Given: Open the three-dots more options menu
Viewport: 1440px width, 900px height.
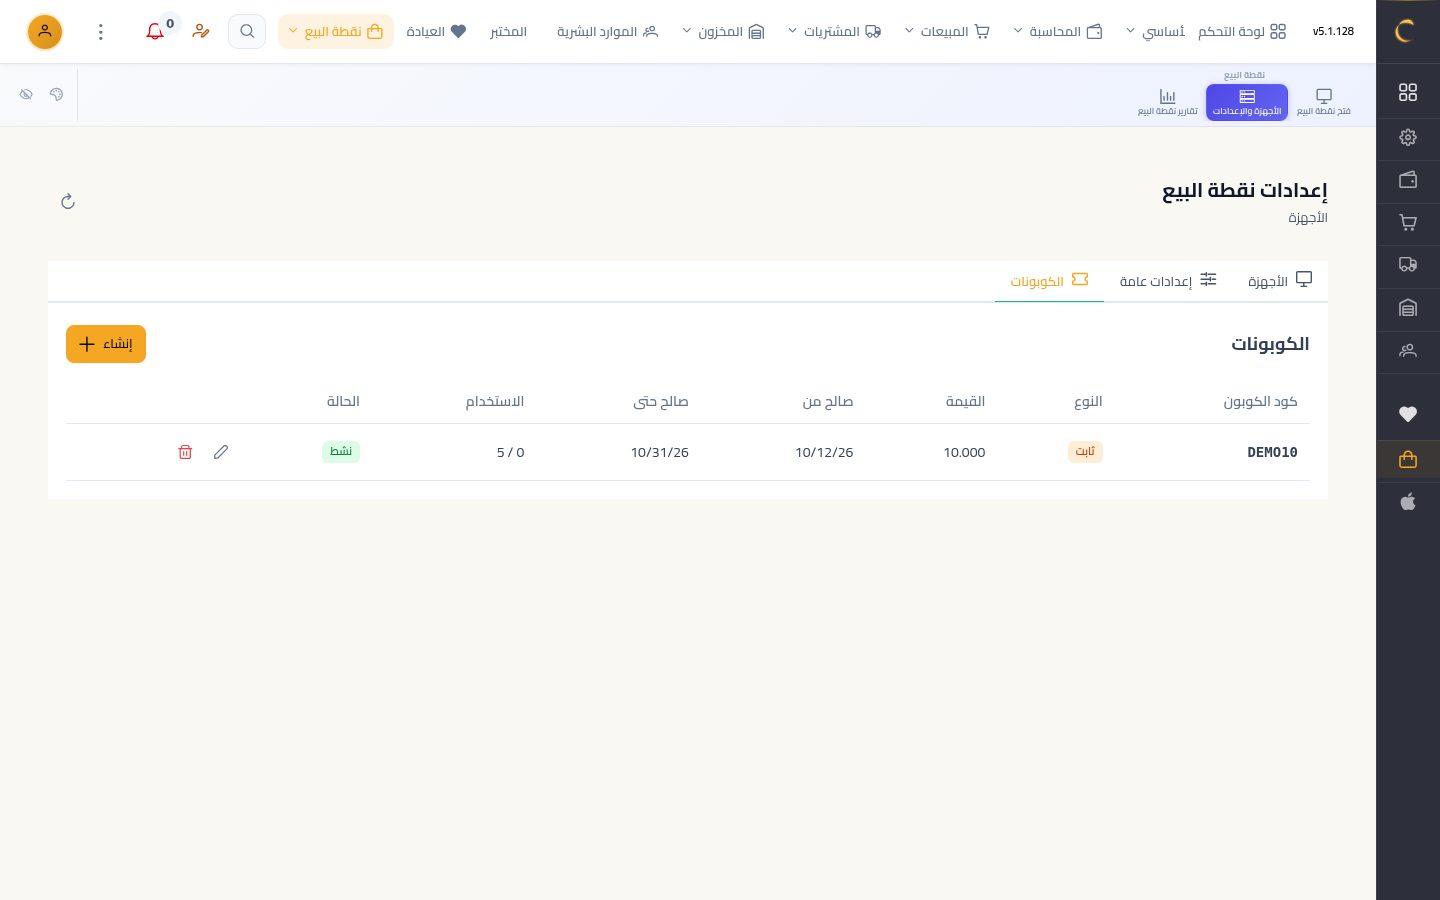Looking at the screenshot, I should pyautogui.click(x=101, y=32).
